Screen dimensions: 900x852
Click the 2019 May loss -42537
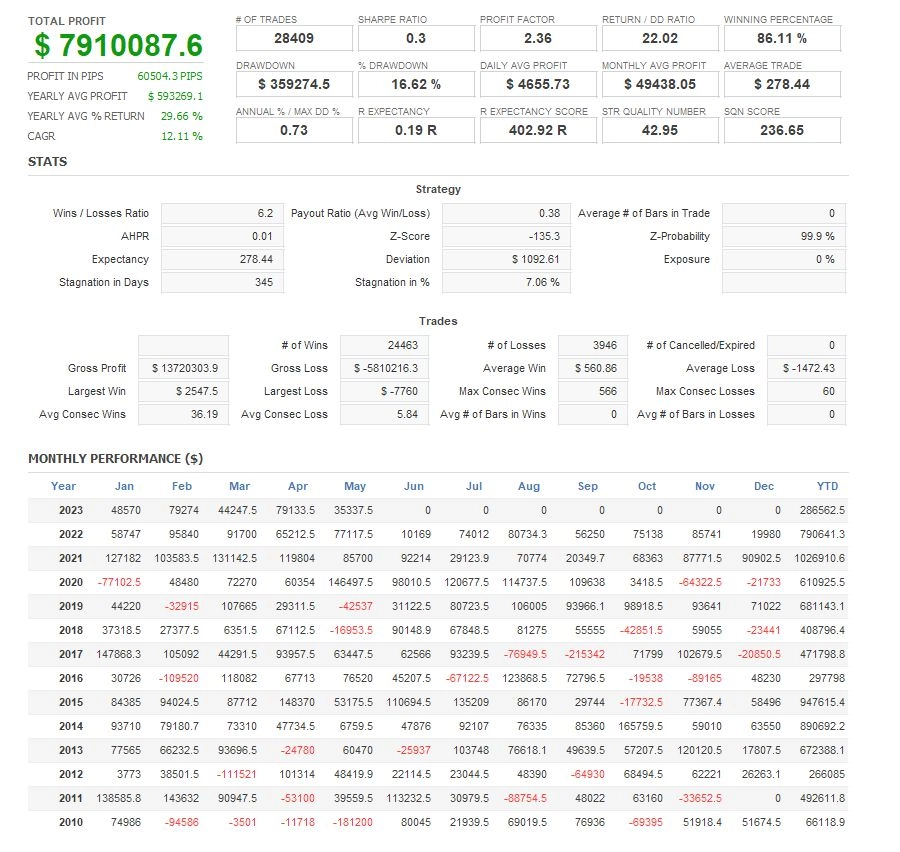355,606
